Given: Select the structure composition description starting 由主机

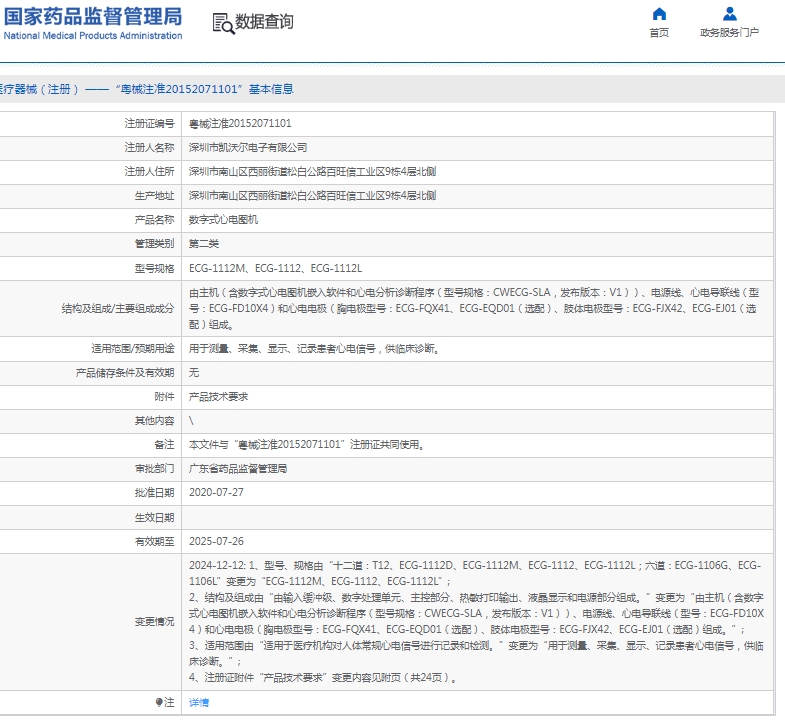Looking at the screenshot, I should pos(474,308).
